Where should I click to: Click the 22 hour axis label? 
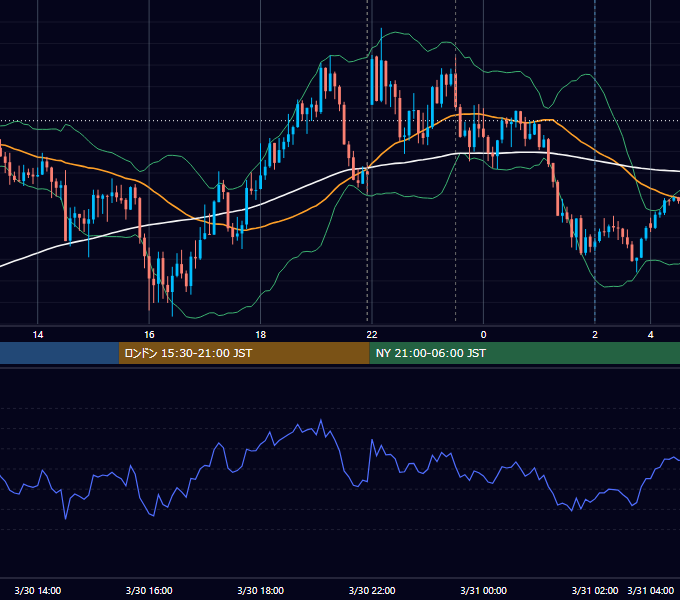point(372,335)
